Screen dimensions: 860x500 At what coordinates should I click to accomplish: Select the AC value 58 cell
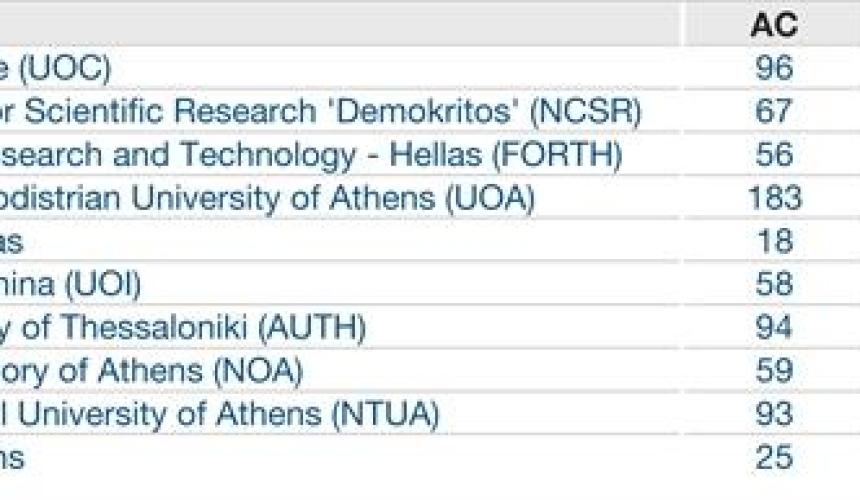pyautogui.click(x=774, y=285)
